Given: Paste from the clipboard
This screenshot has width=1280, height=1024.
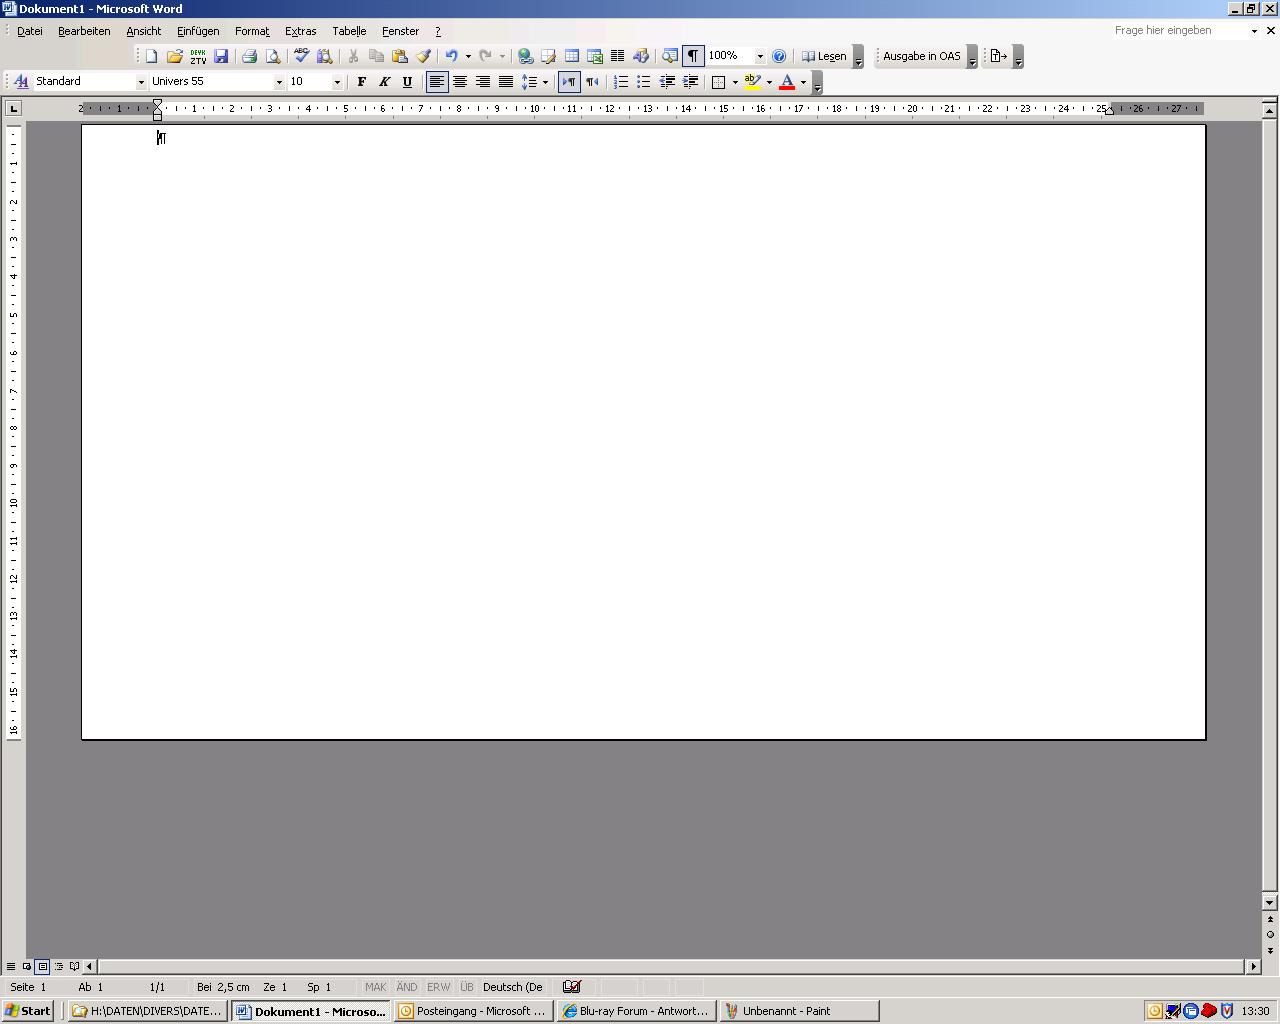Looking at the screenshot, I should click(399, 56).
